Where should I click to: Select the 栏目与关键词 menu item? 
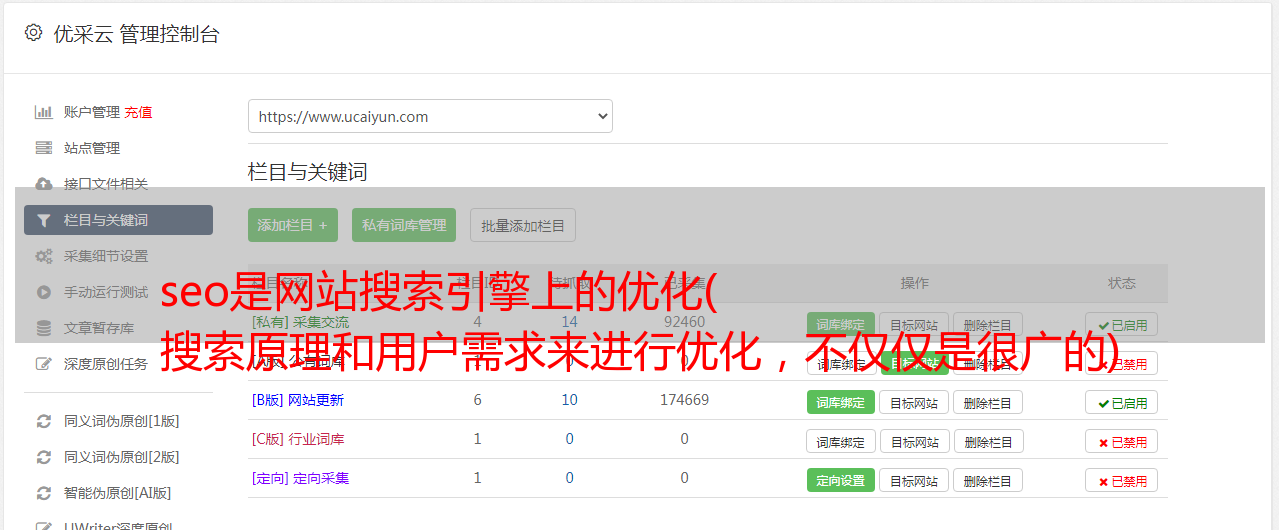pos(118,220)
